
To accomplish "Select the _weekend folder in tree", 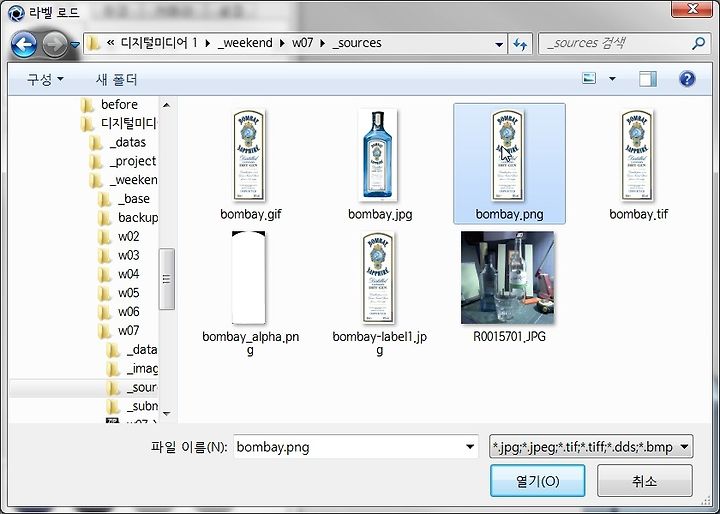I will (122, 180).
